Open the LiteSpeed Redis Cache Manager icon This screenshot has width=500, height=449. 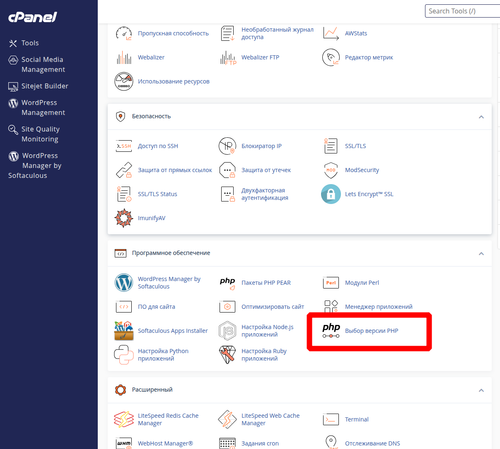click(x=124, y=419)
